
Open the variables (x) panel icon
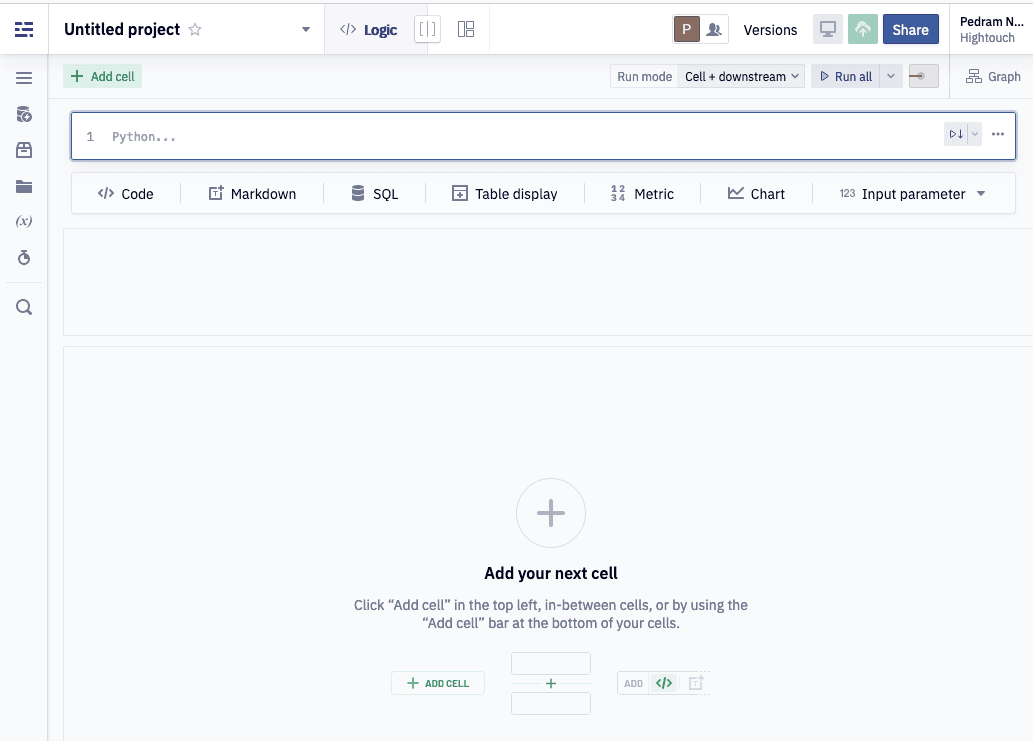(24, 221)
